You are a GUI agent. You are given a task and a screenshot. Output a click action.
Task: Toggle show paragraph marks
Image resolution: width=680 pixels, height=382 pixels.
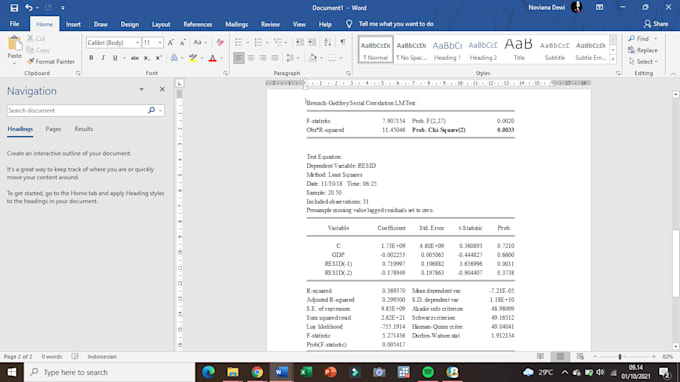click(343, 42)
